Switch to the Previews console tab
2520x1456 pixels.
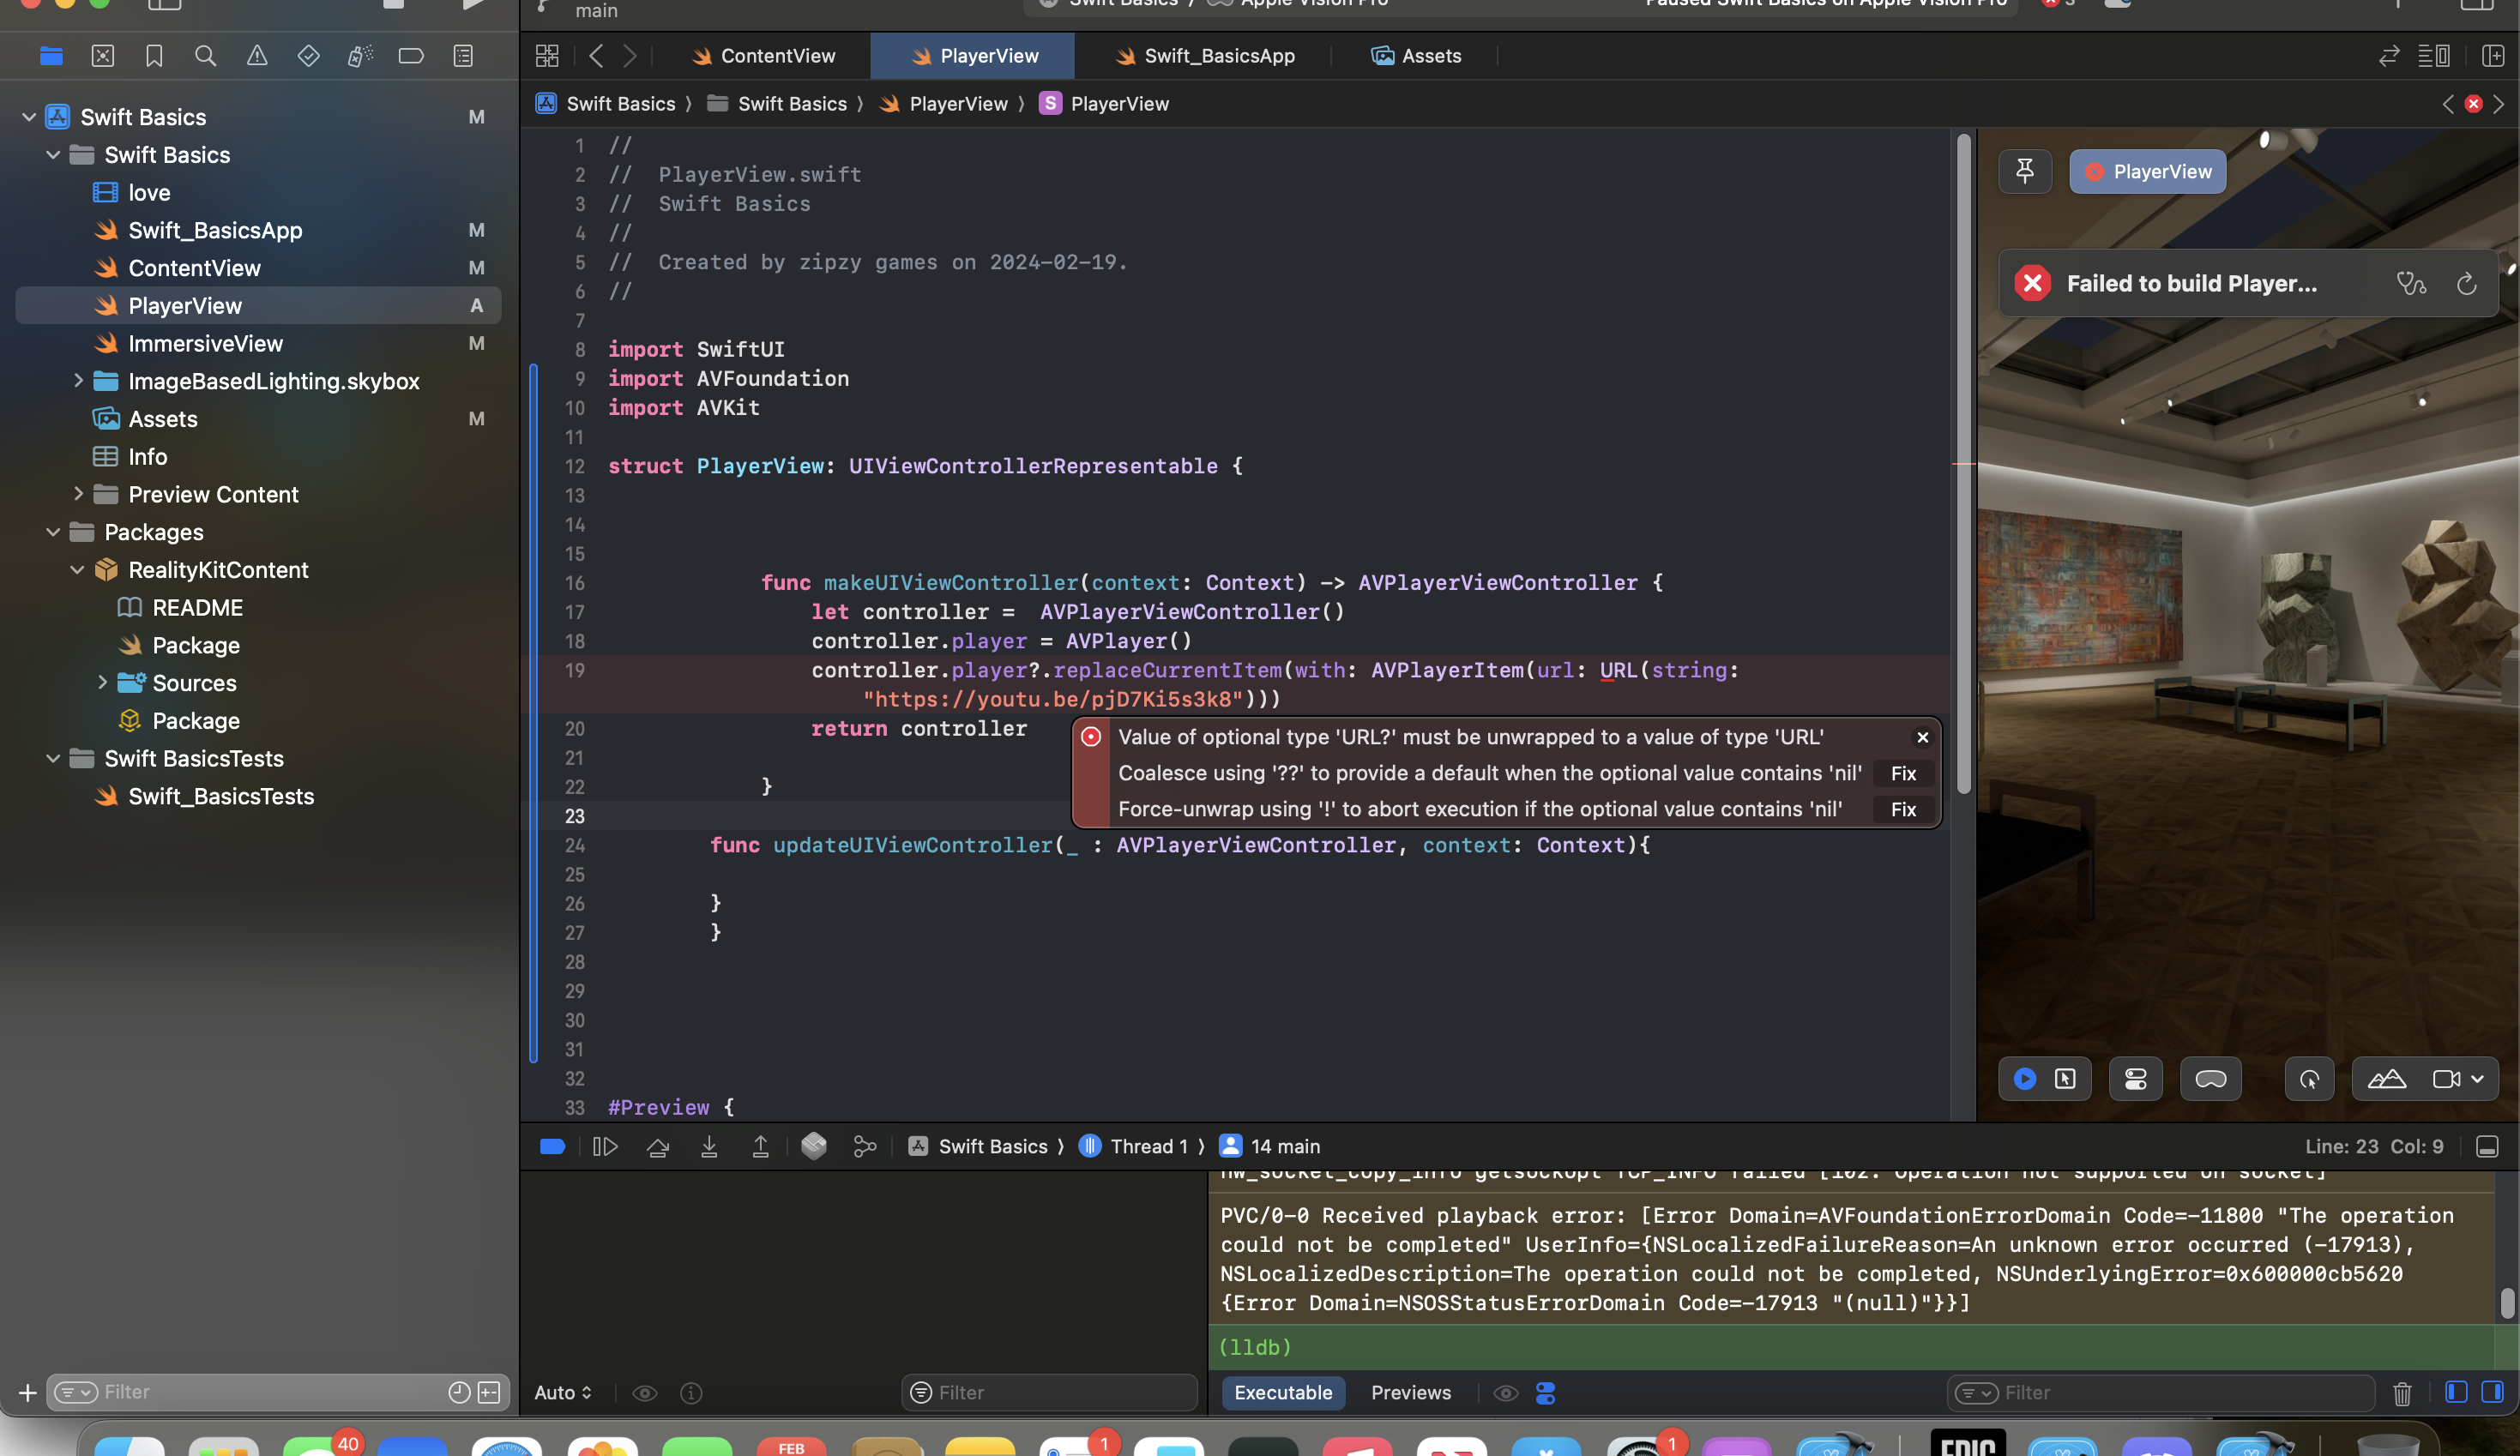coord(1410,1393)
